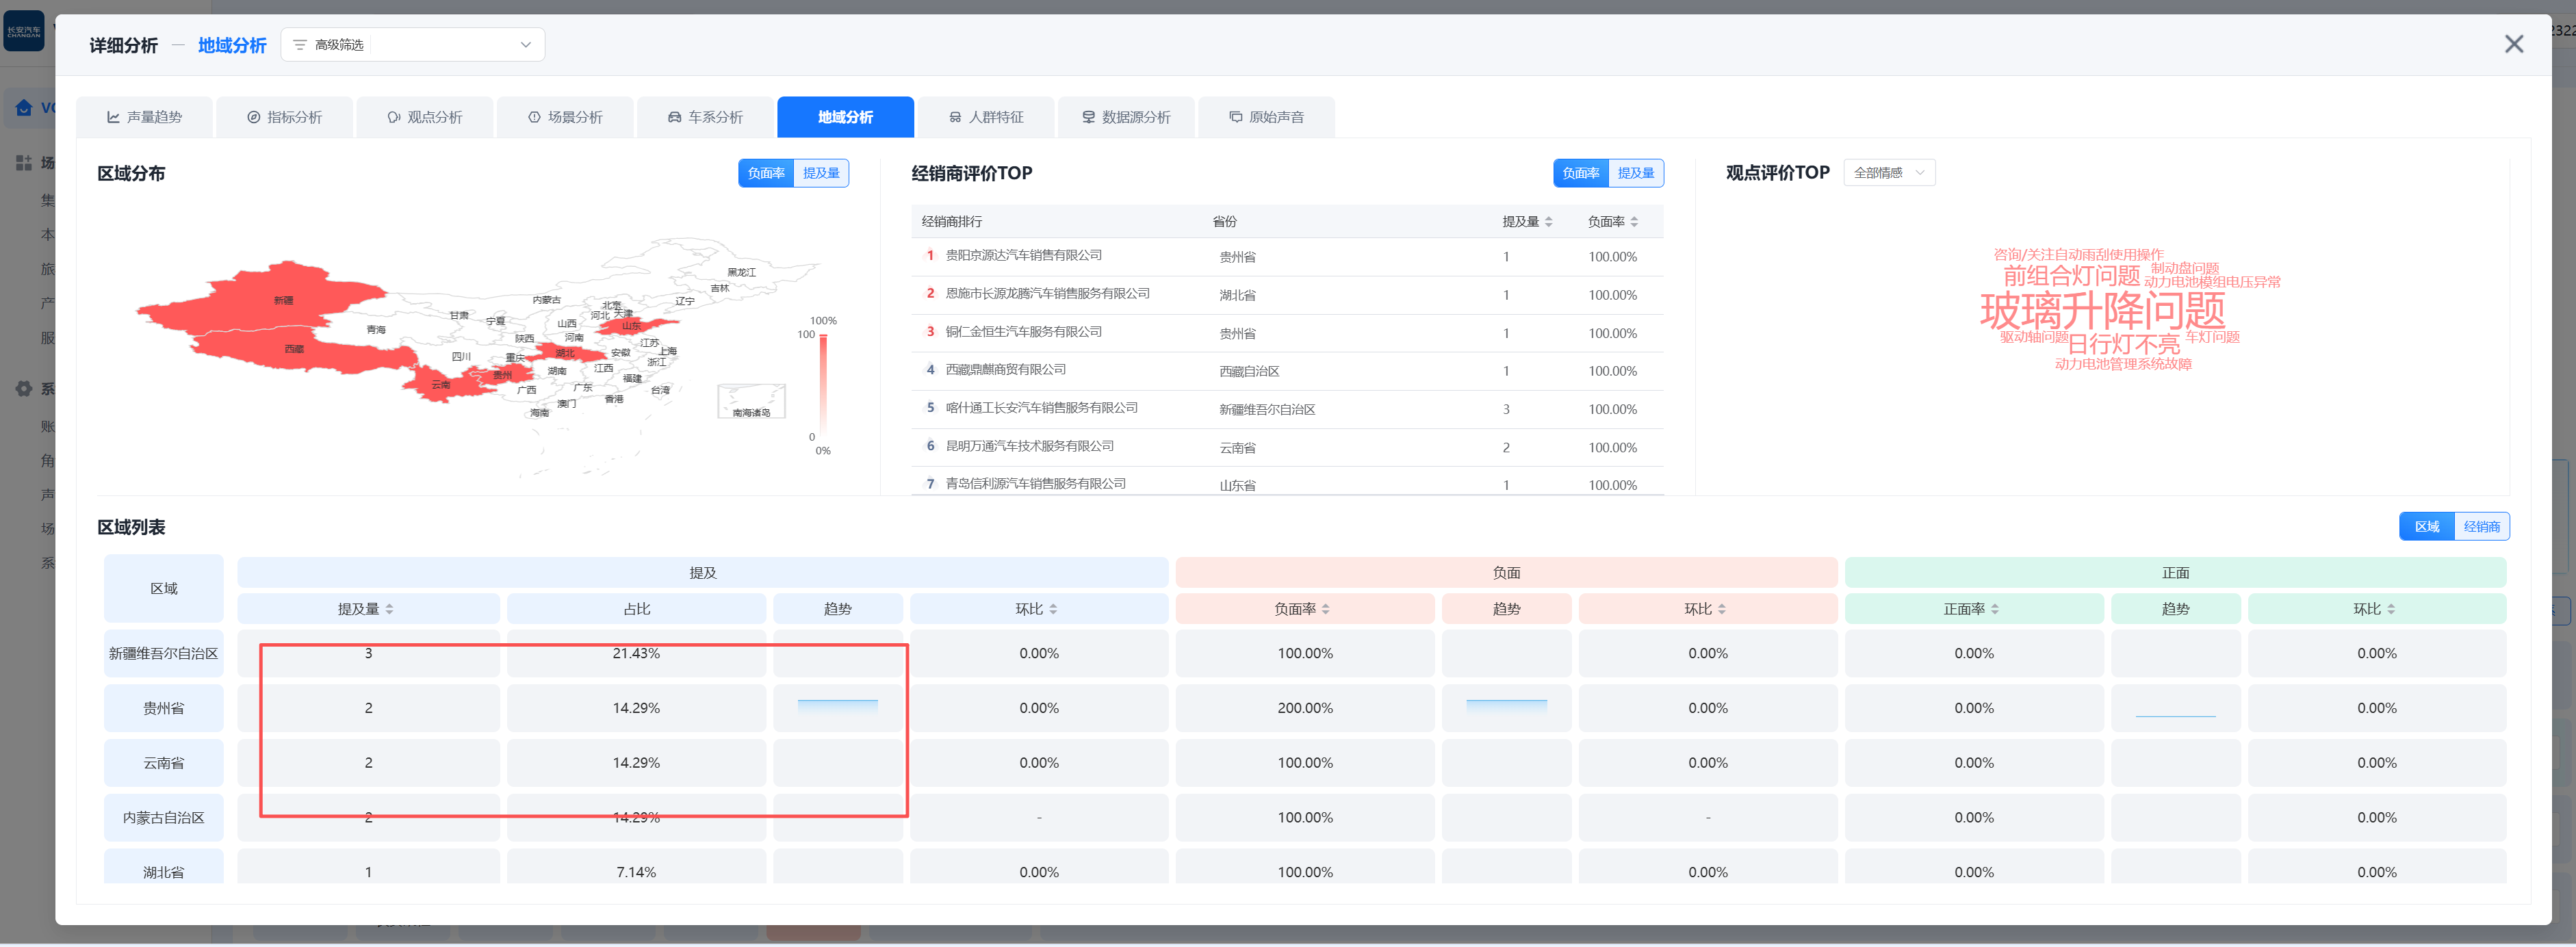The height and width of the screenshot is (947, 2576).
Task: Click the 车系分析 car icon
Action: coord(674,117)
